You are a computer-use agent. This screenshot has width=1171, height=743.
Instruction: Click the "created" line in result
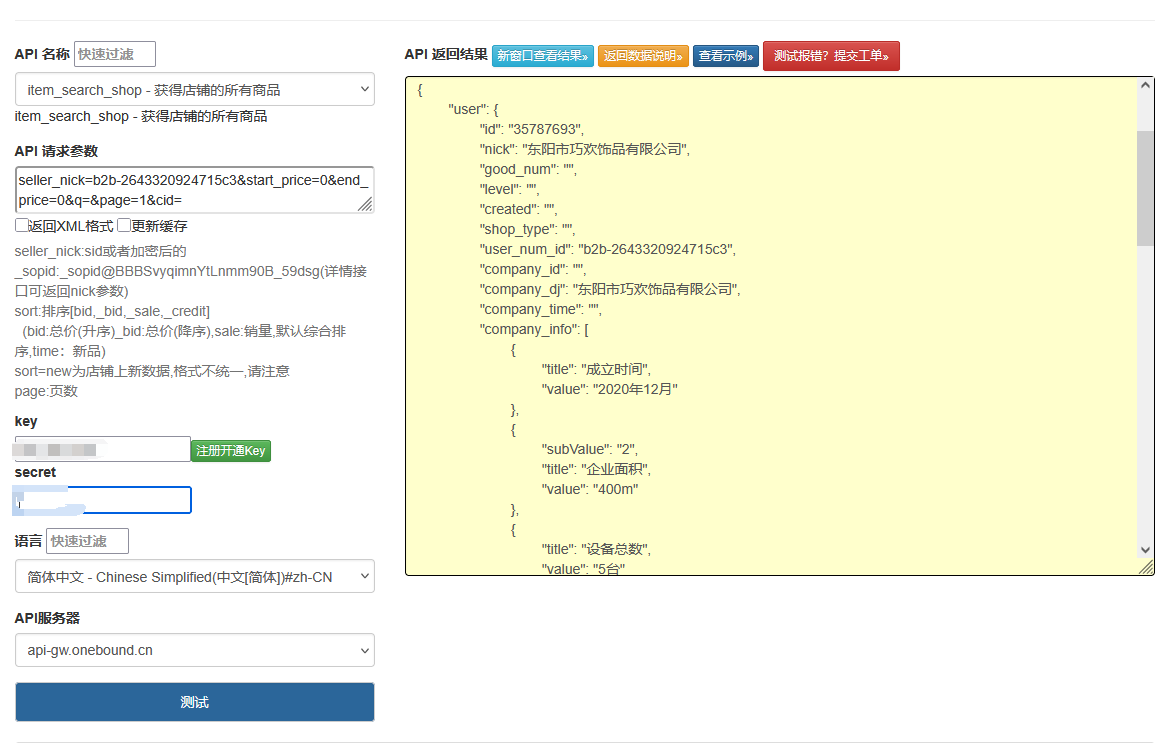point(518,209)
